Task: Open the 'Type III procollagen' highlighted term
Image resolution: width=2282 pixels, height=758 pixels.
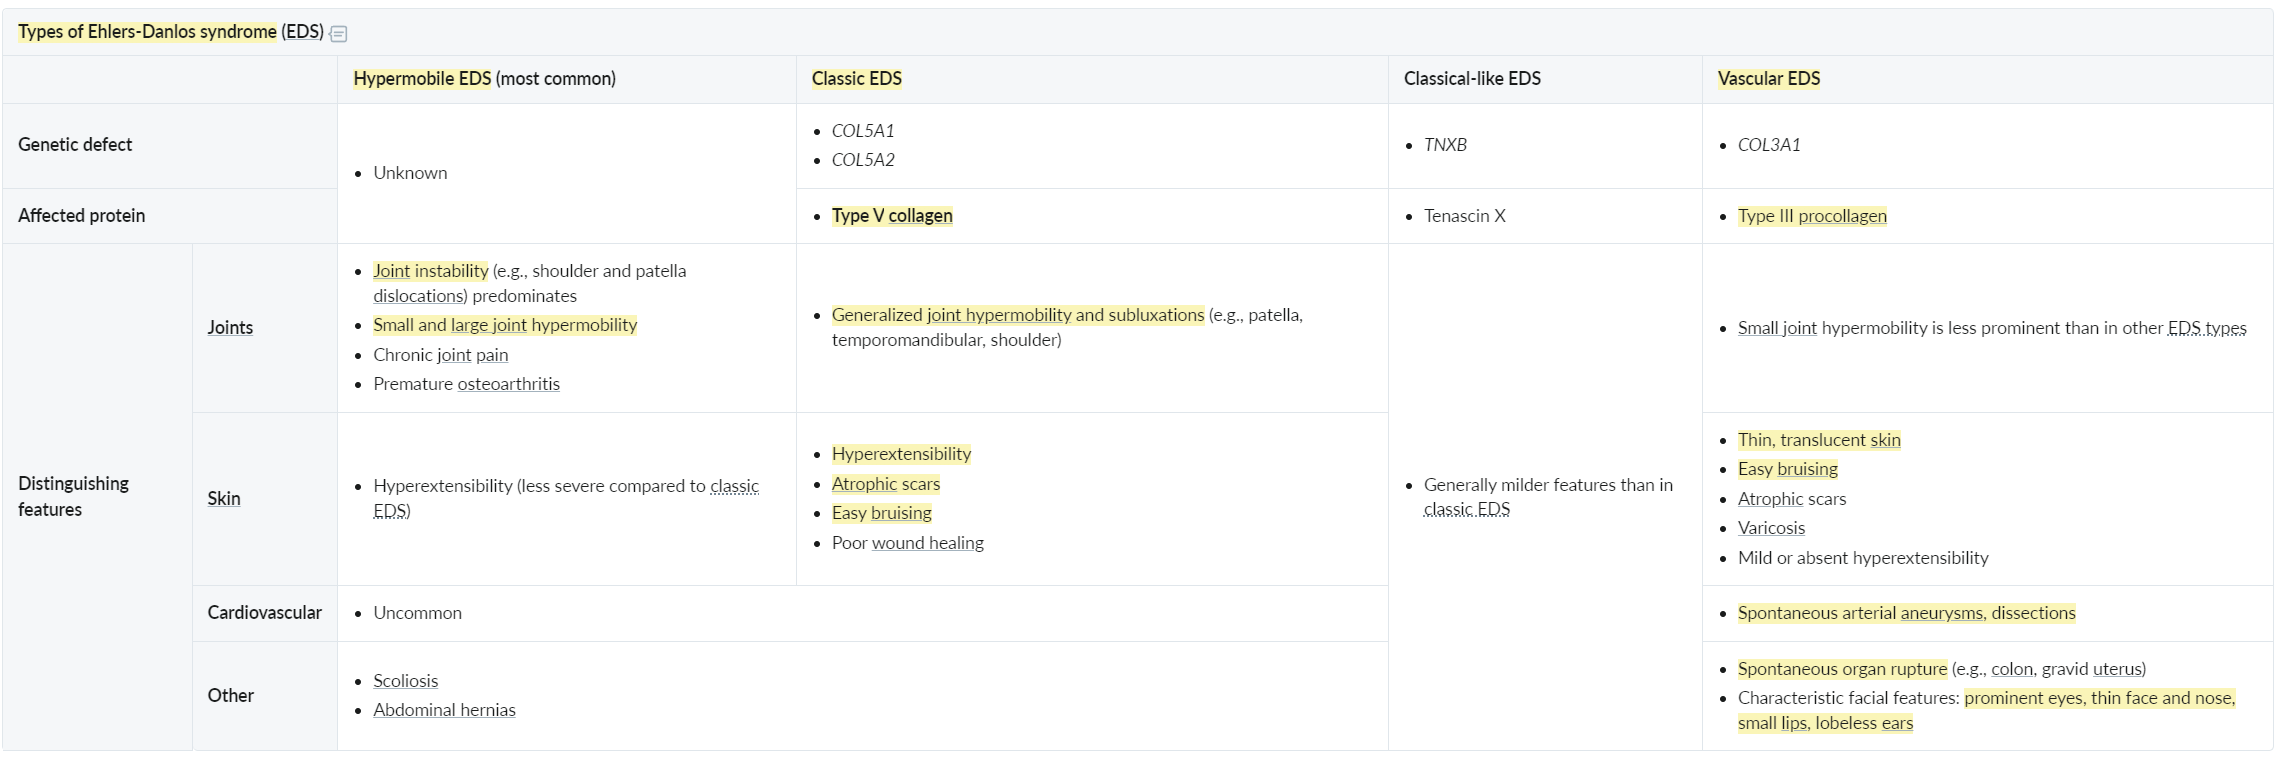Action: point(1812,216)
